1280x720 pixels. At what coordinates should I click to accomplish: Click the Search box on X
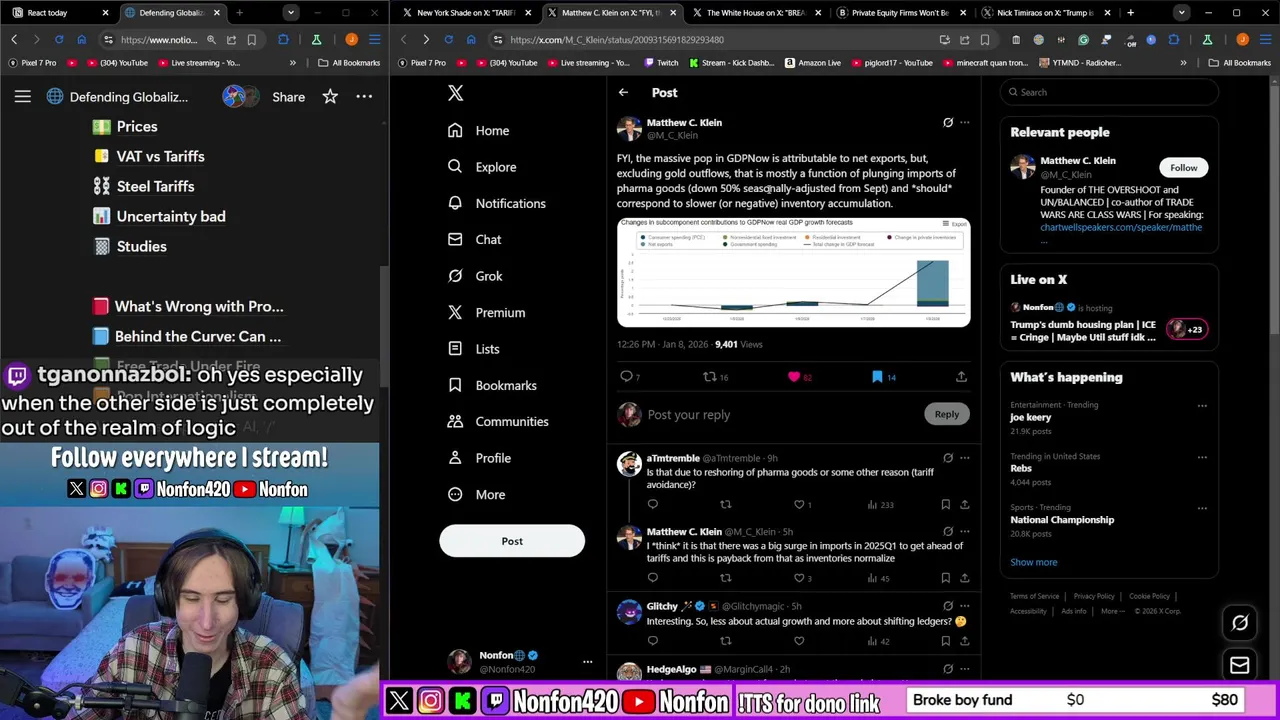point(1110,92)
